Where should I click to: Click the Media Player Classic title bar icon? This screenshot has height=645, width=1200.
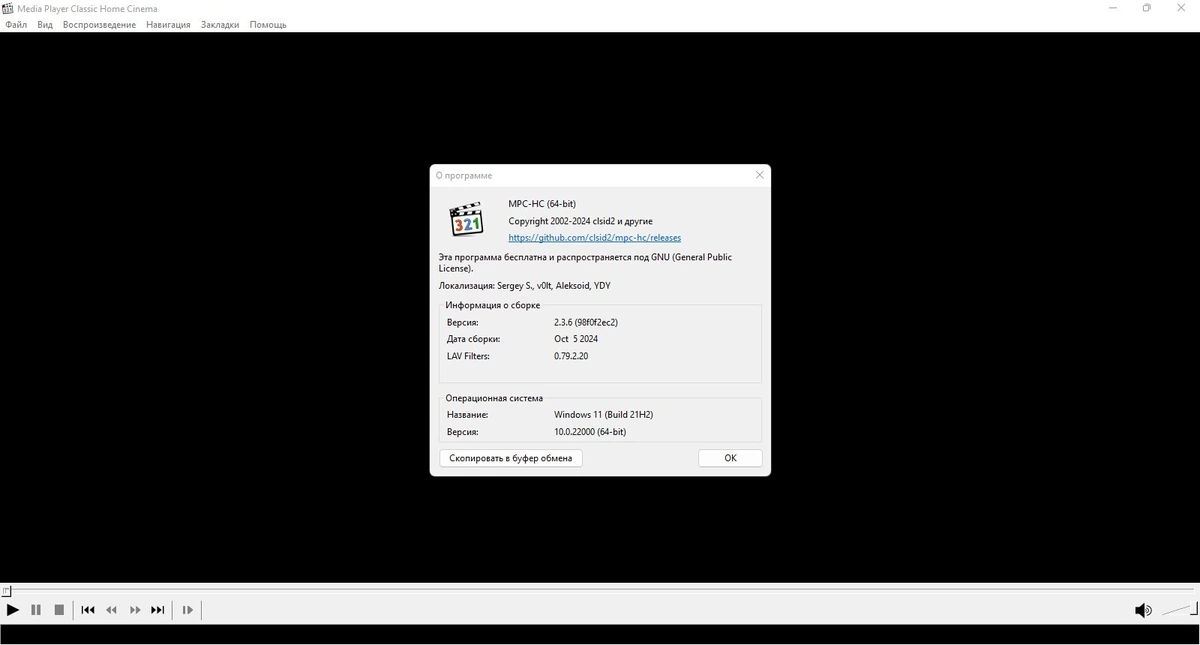pyautogui.click(x=8, y=8)
